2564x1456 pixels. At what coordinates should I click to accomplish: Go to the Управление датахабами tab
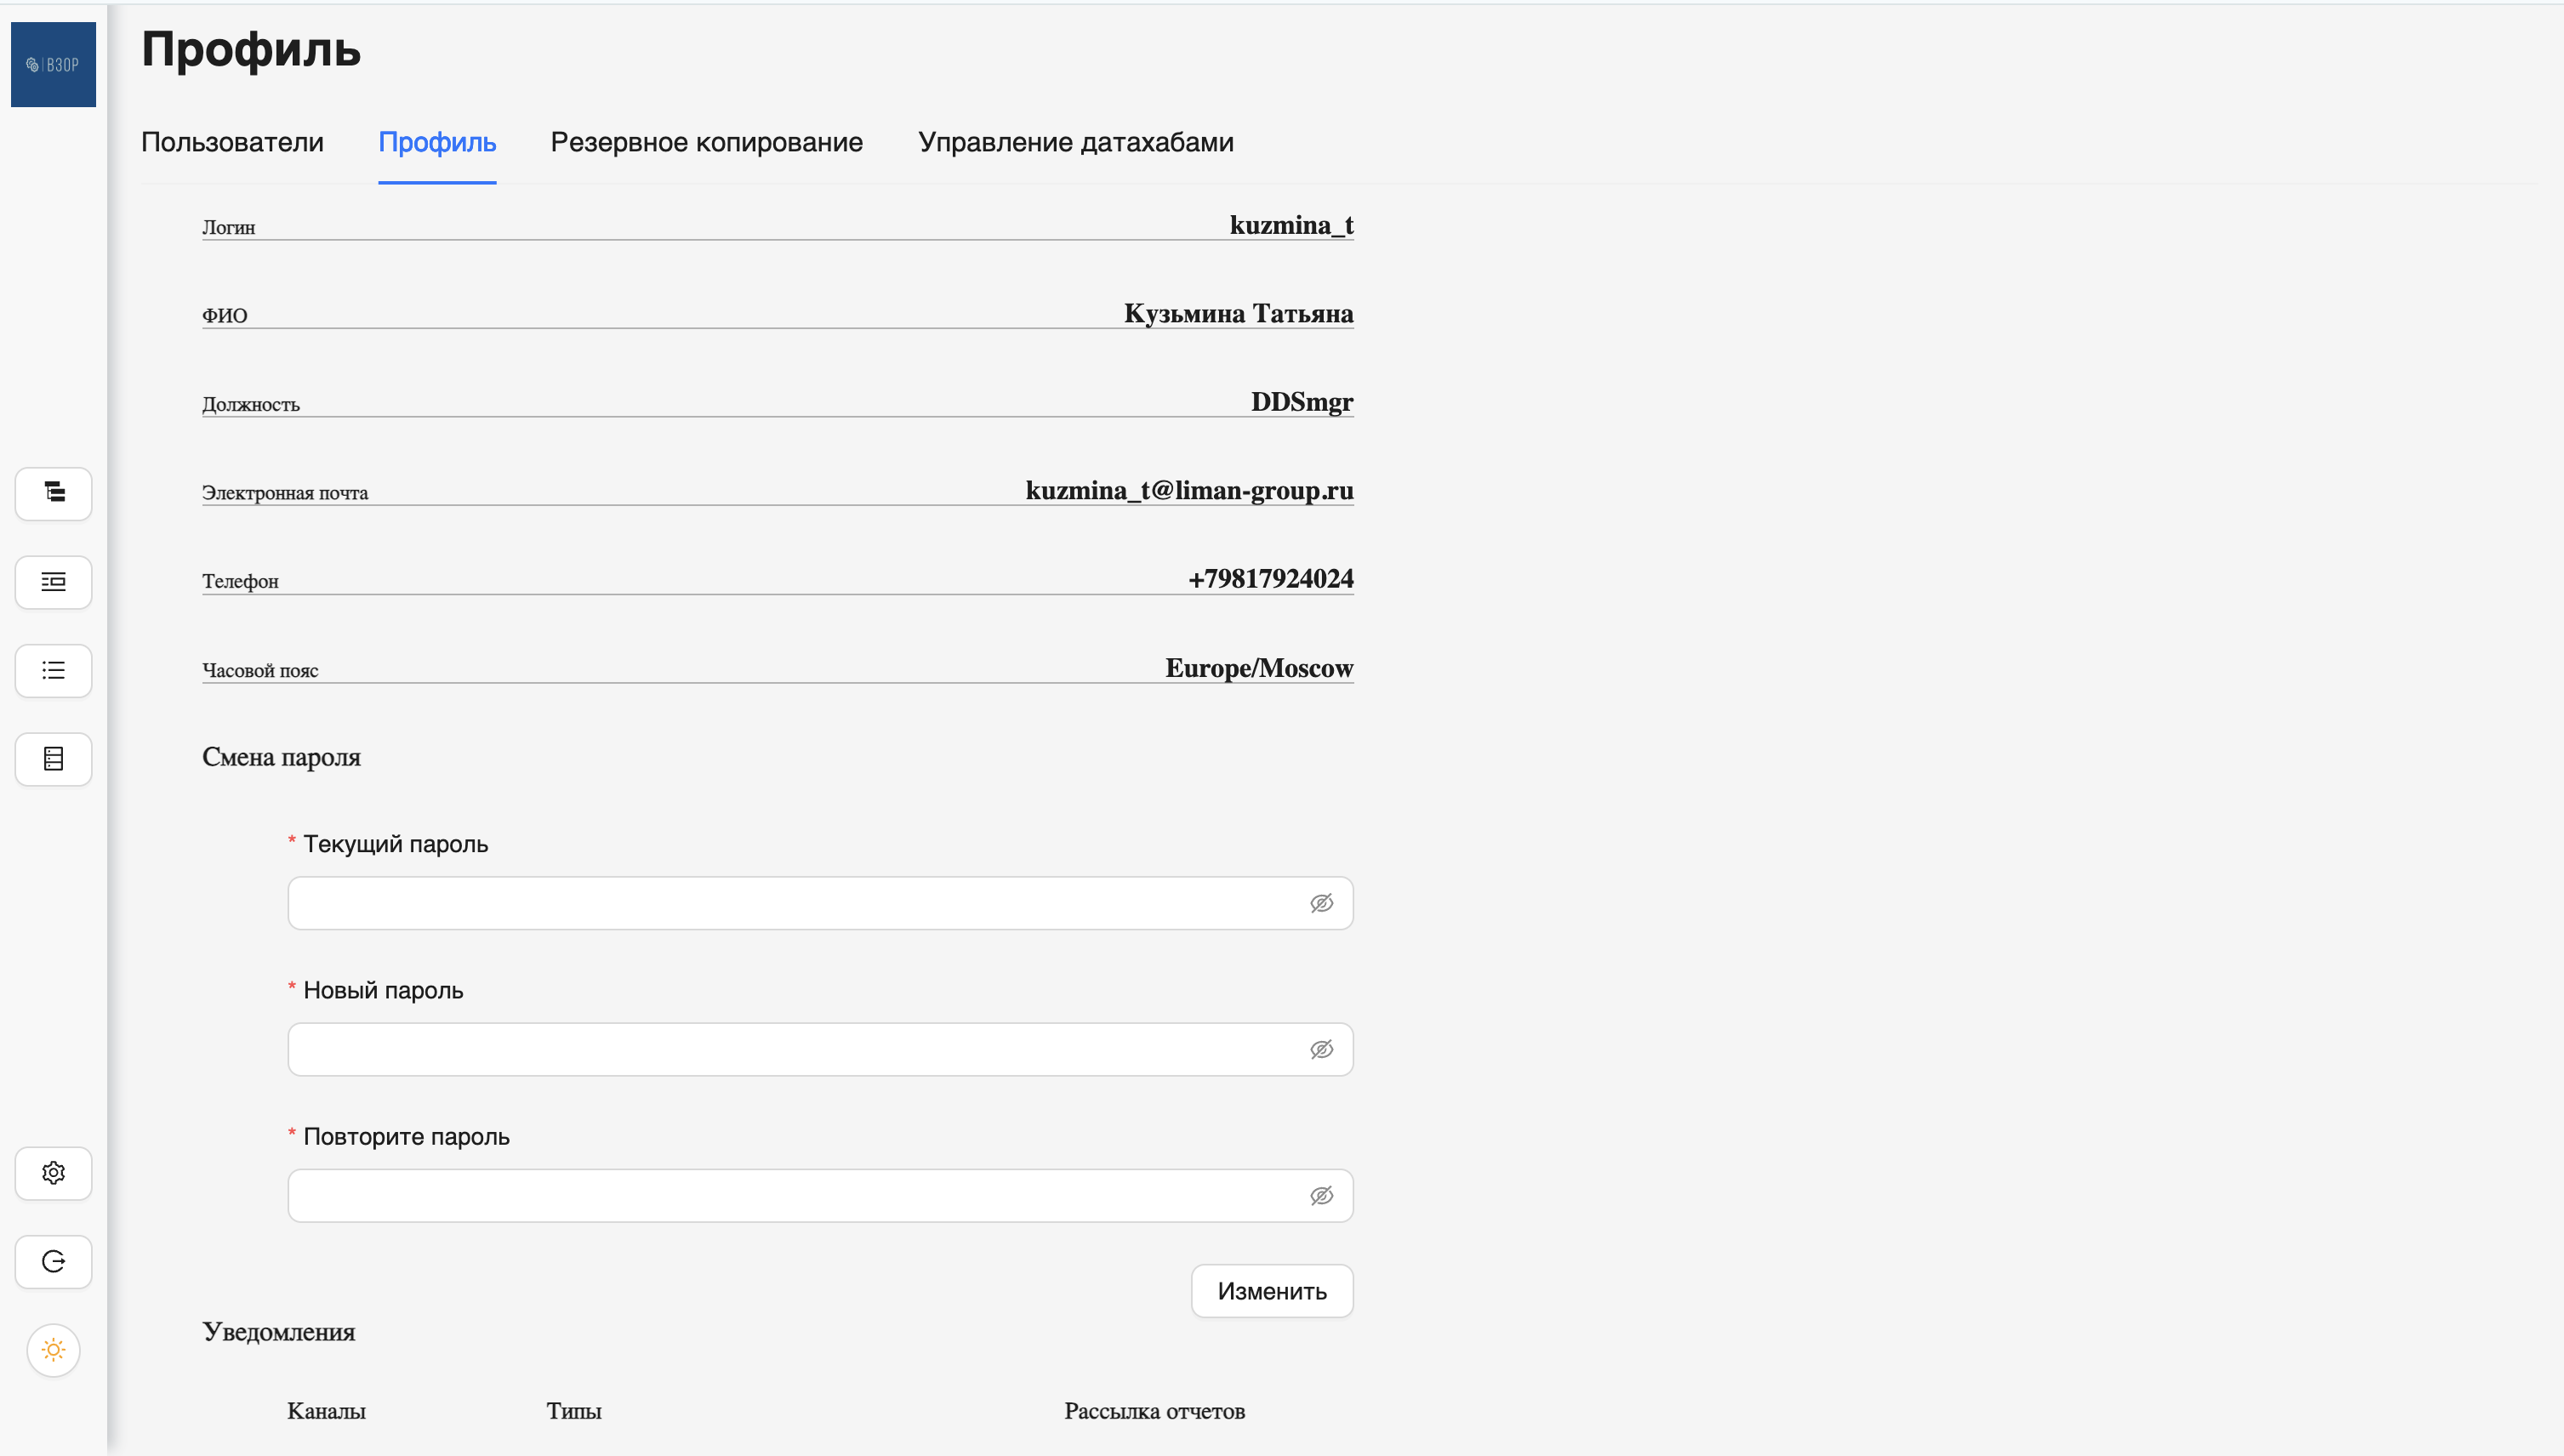click(x=1075, y=142)
